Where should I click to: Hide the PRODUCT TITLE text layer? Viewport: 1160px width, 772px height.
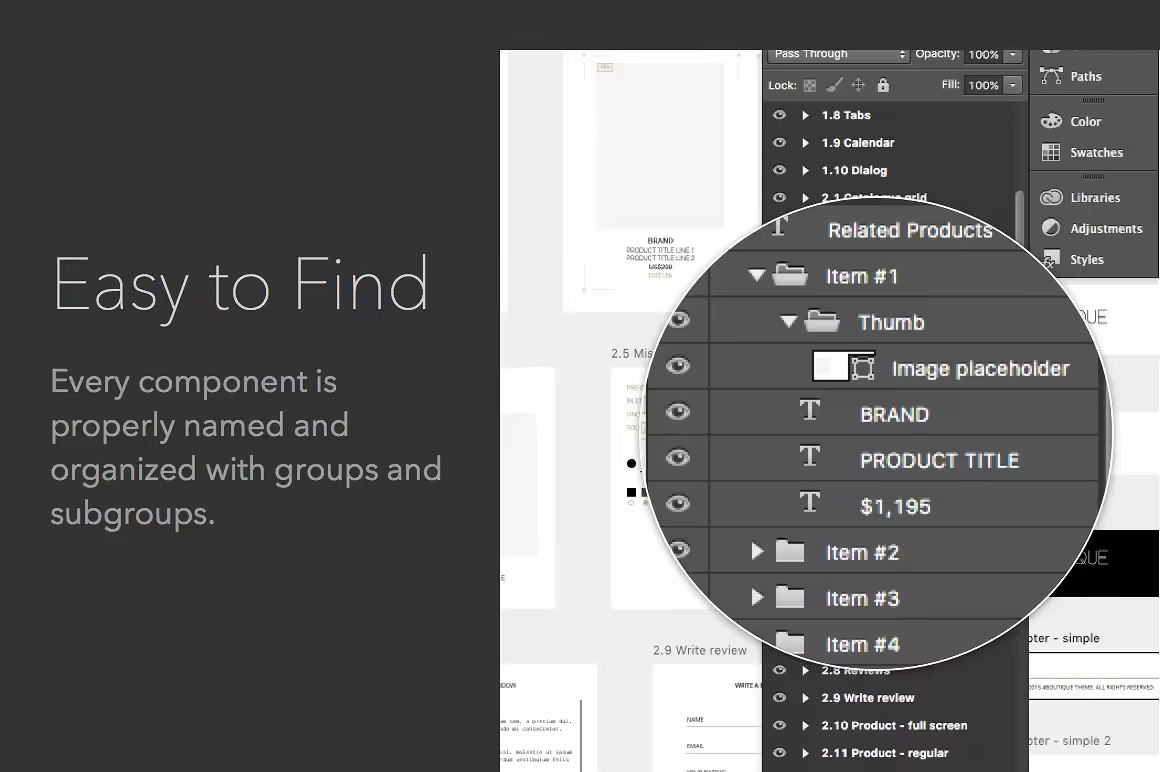(x=678, y=458)
